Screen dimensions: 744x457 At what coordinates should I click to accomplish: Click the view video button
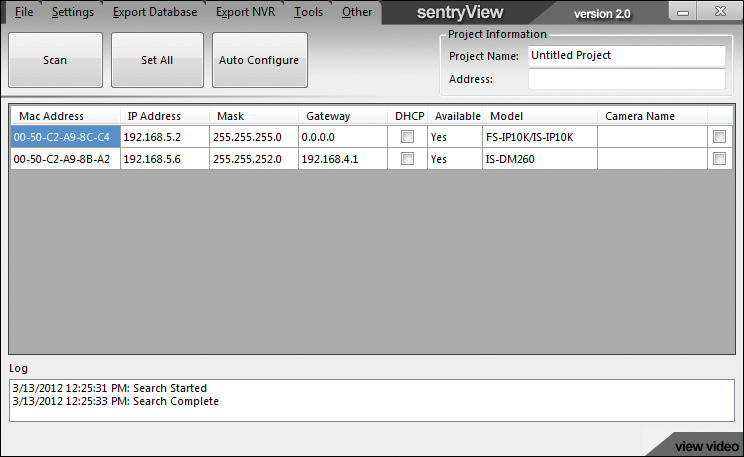tap(707, 447)
